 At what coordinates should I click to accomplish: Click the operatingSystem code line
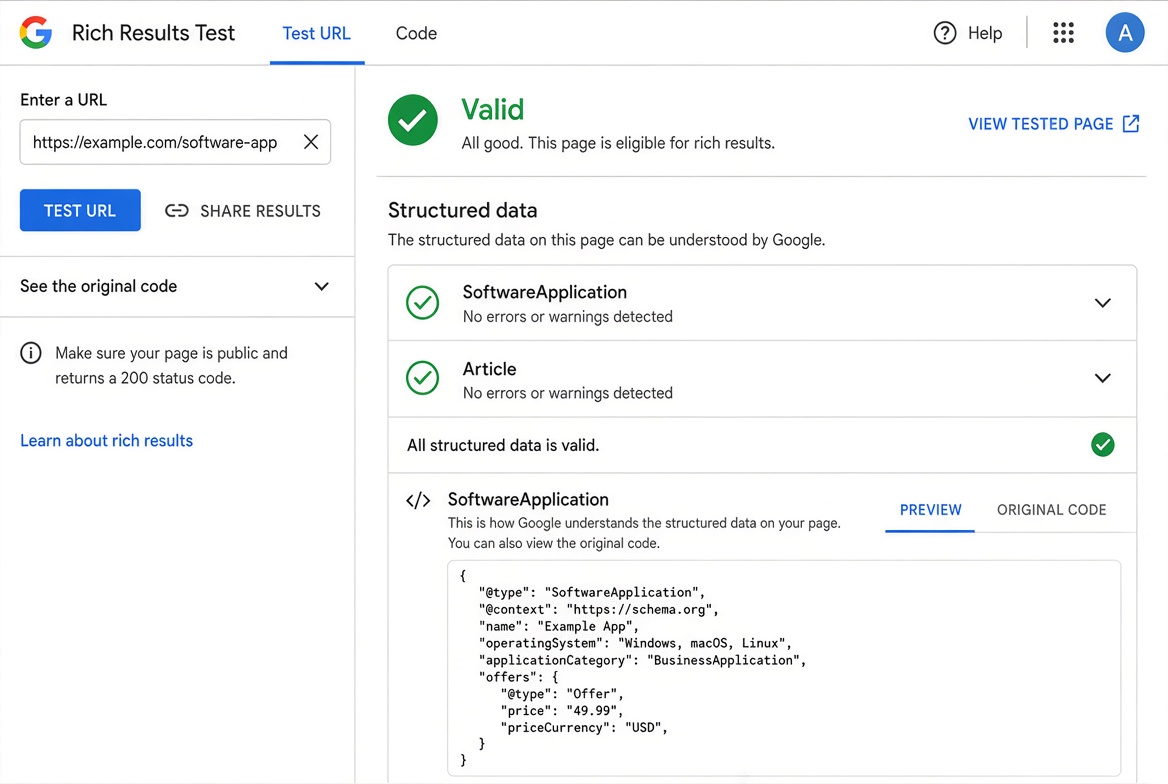tap(635, 643)
